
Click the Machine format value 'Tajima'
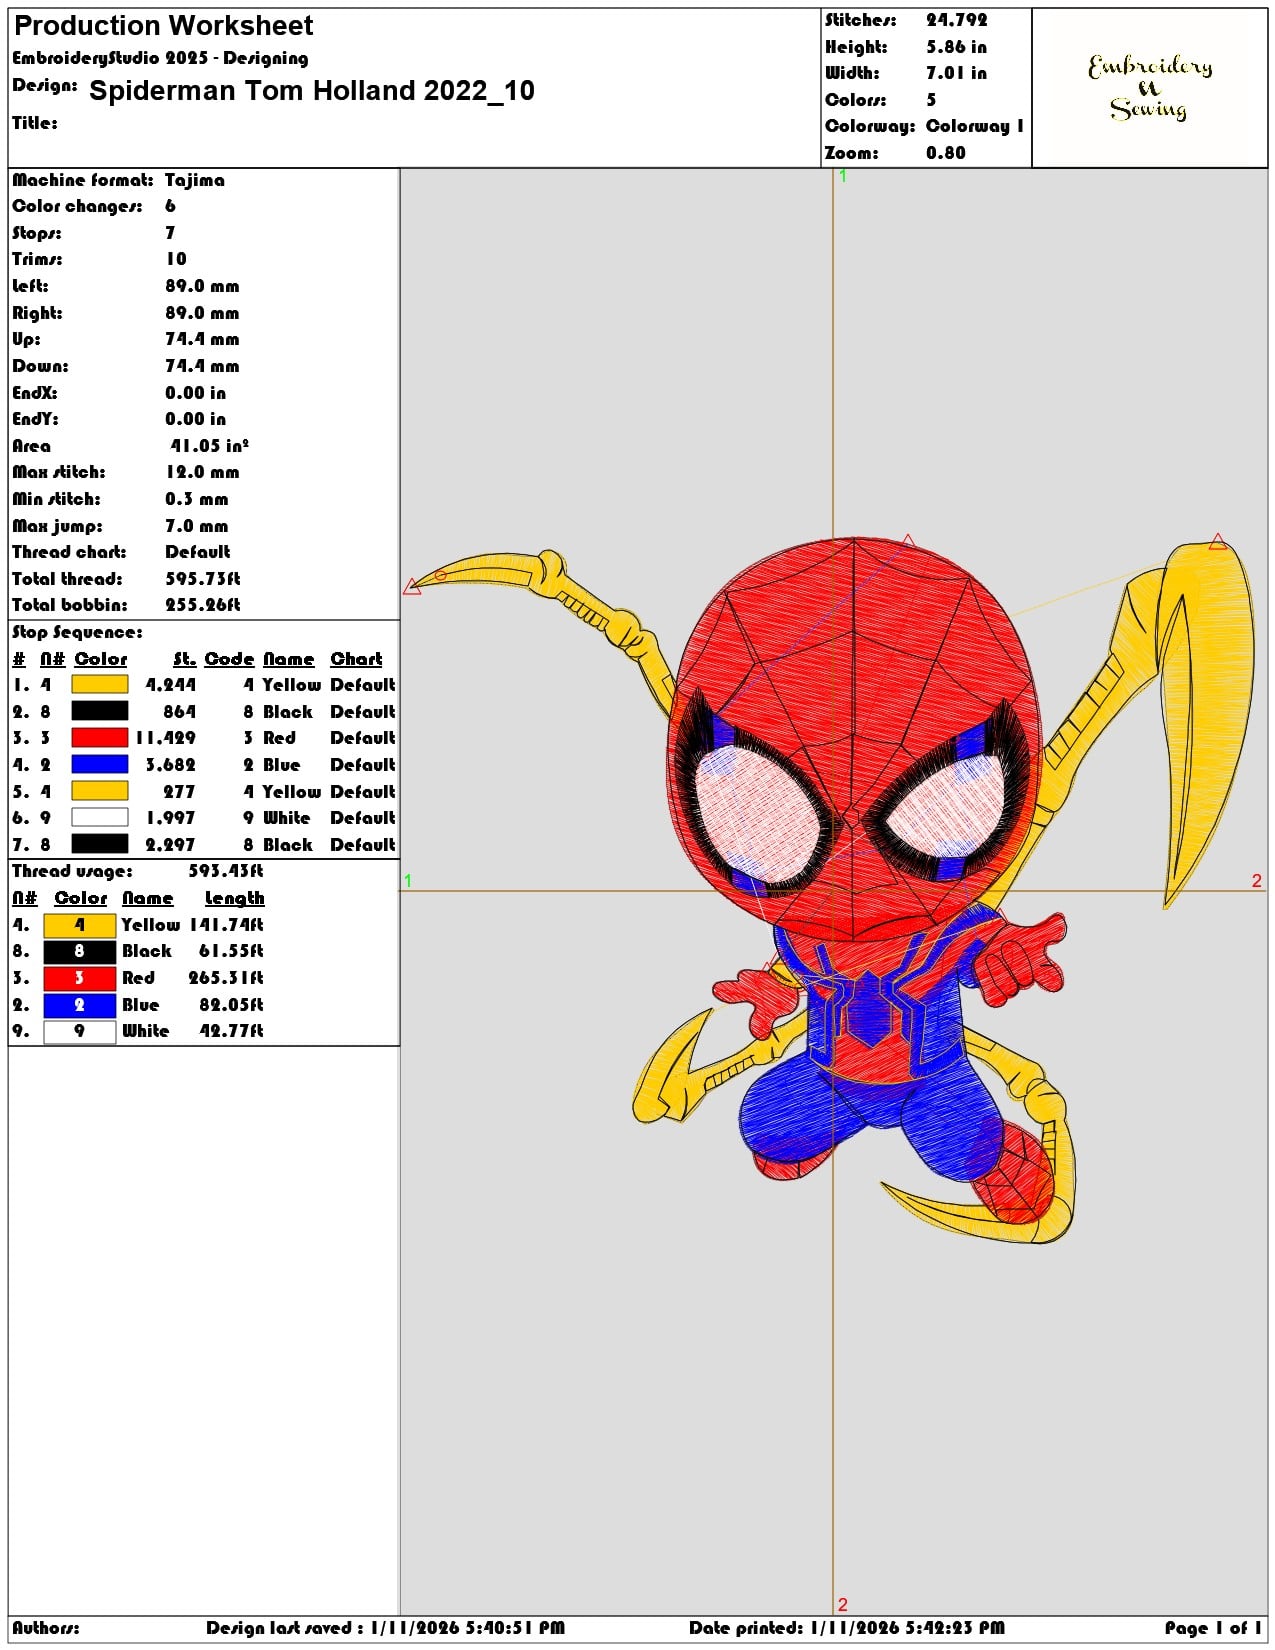click(x=195, y=180)
